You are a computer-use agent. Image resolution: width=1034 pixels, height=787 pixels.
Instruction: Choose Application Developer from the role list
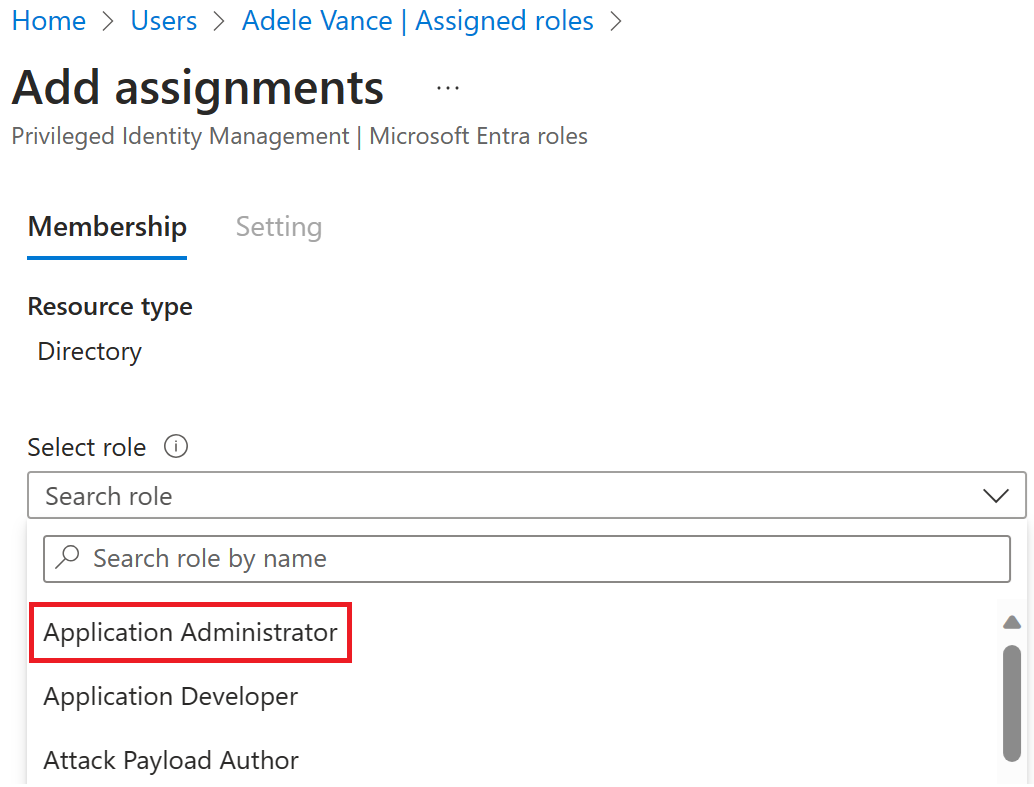pos(170,696)
